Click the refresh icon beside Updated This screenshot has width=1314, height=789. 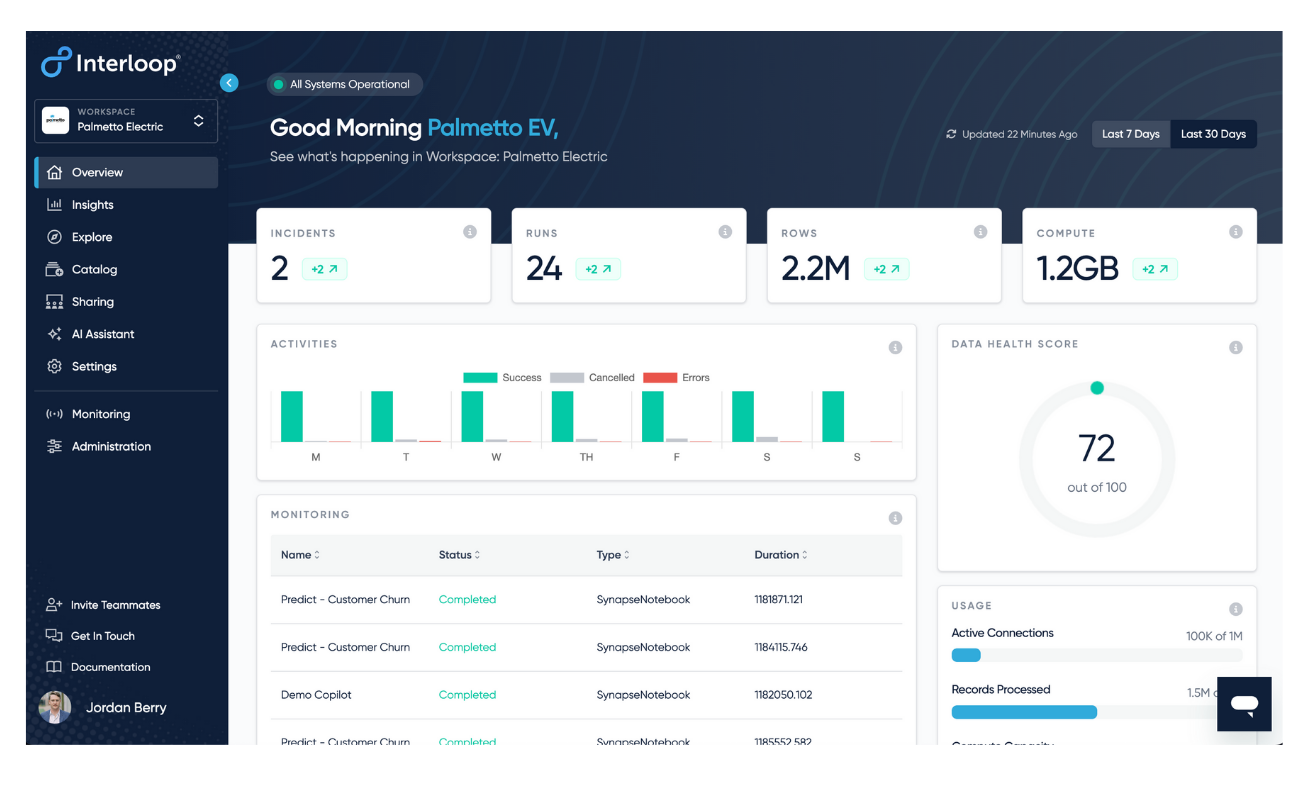[951, 134]
